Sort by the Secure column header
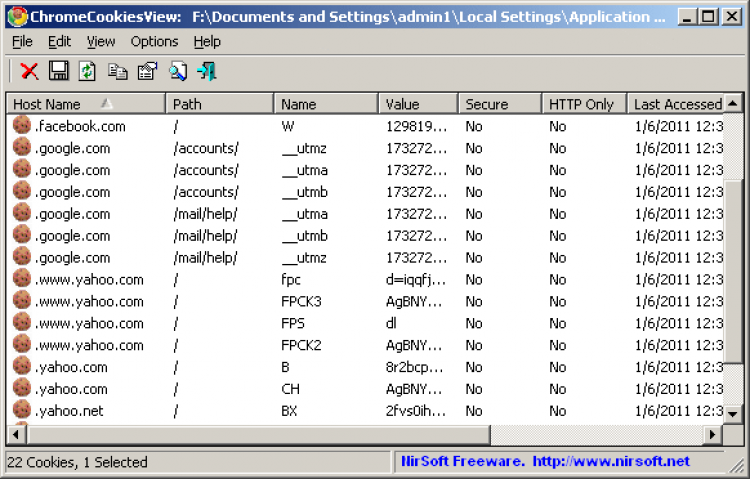The width and height of the screenshot is (750, 479). tap(486, 104)
